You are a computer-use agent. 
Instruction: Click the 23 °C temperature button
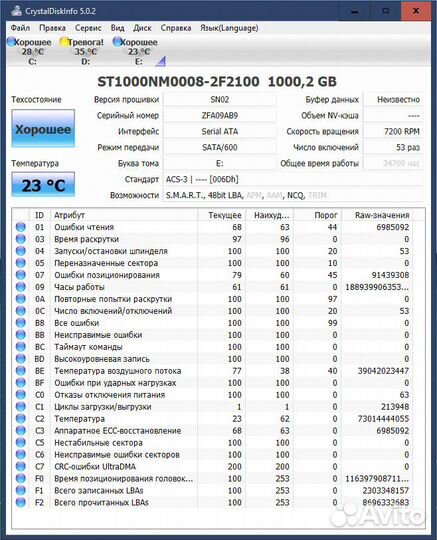(43, 185)
